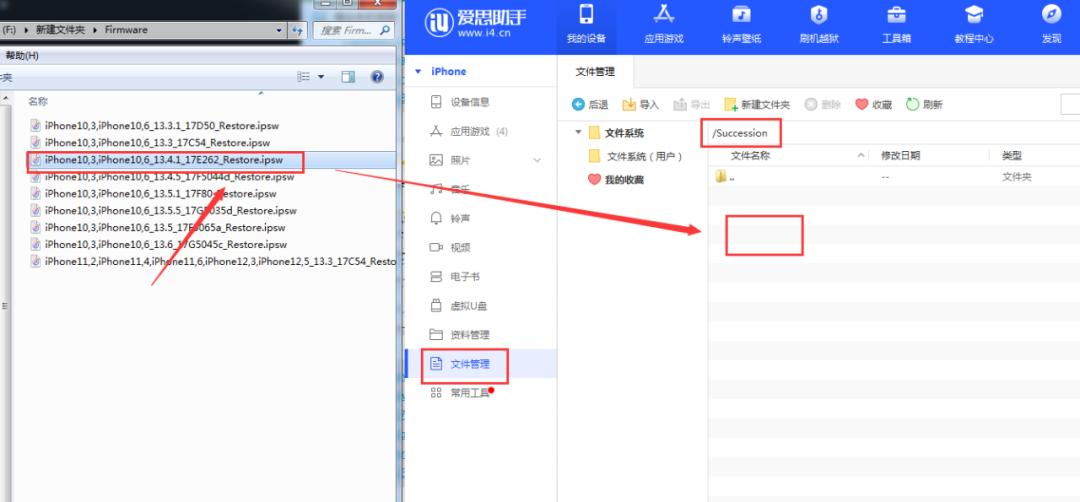Select the ".." parent folder row
The image size is (1080, 502).
(894, 177)
